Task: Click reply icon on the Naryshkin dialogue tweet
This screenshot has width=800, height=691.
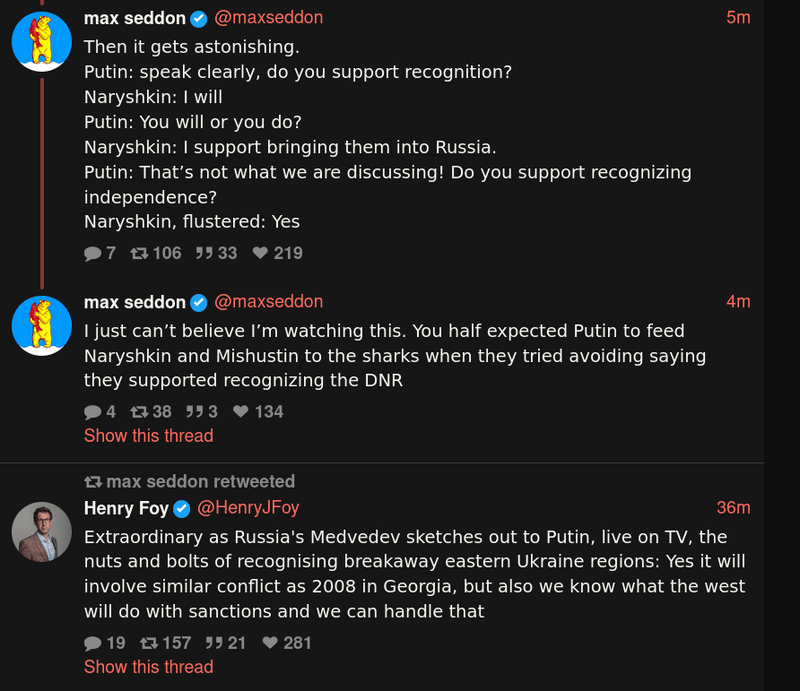Action: [93, 254]
